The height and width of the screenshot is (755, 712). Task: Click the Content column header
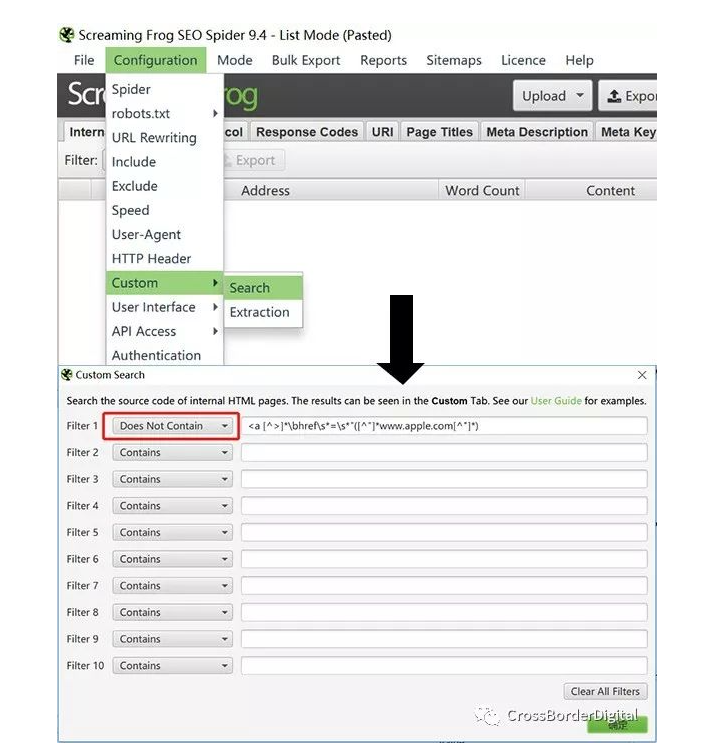[x=591, y=191]
